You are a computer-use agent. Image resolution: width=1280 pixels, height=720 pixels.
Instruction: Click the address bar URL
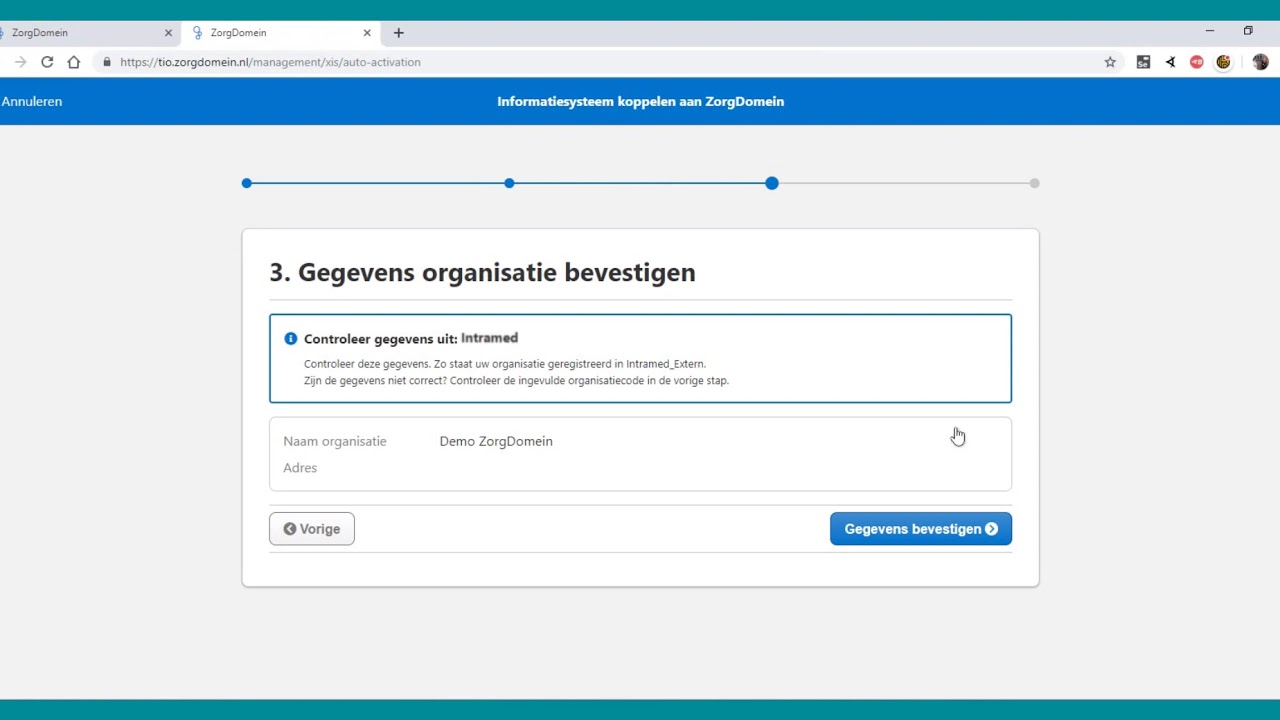270,62
